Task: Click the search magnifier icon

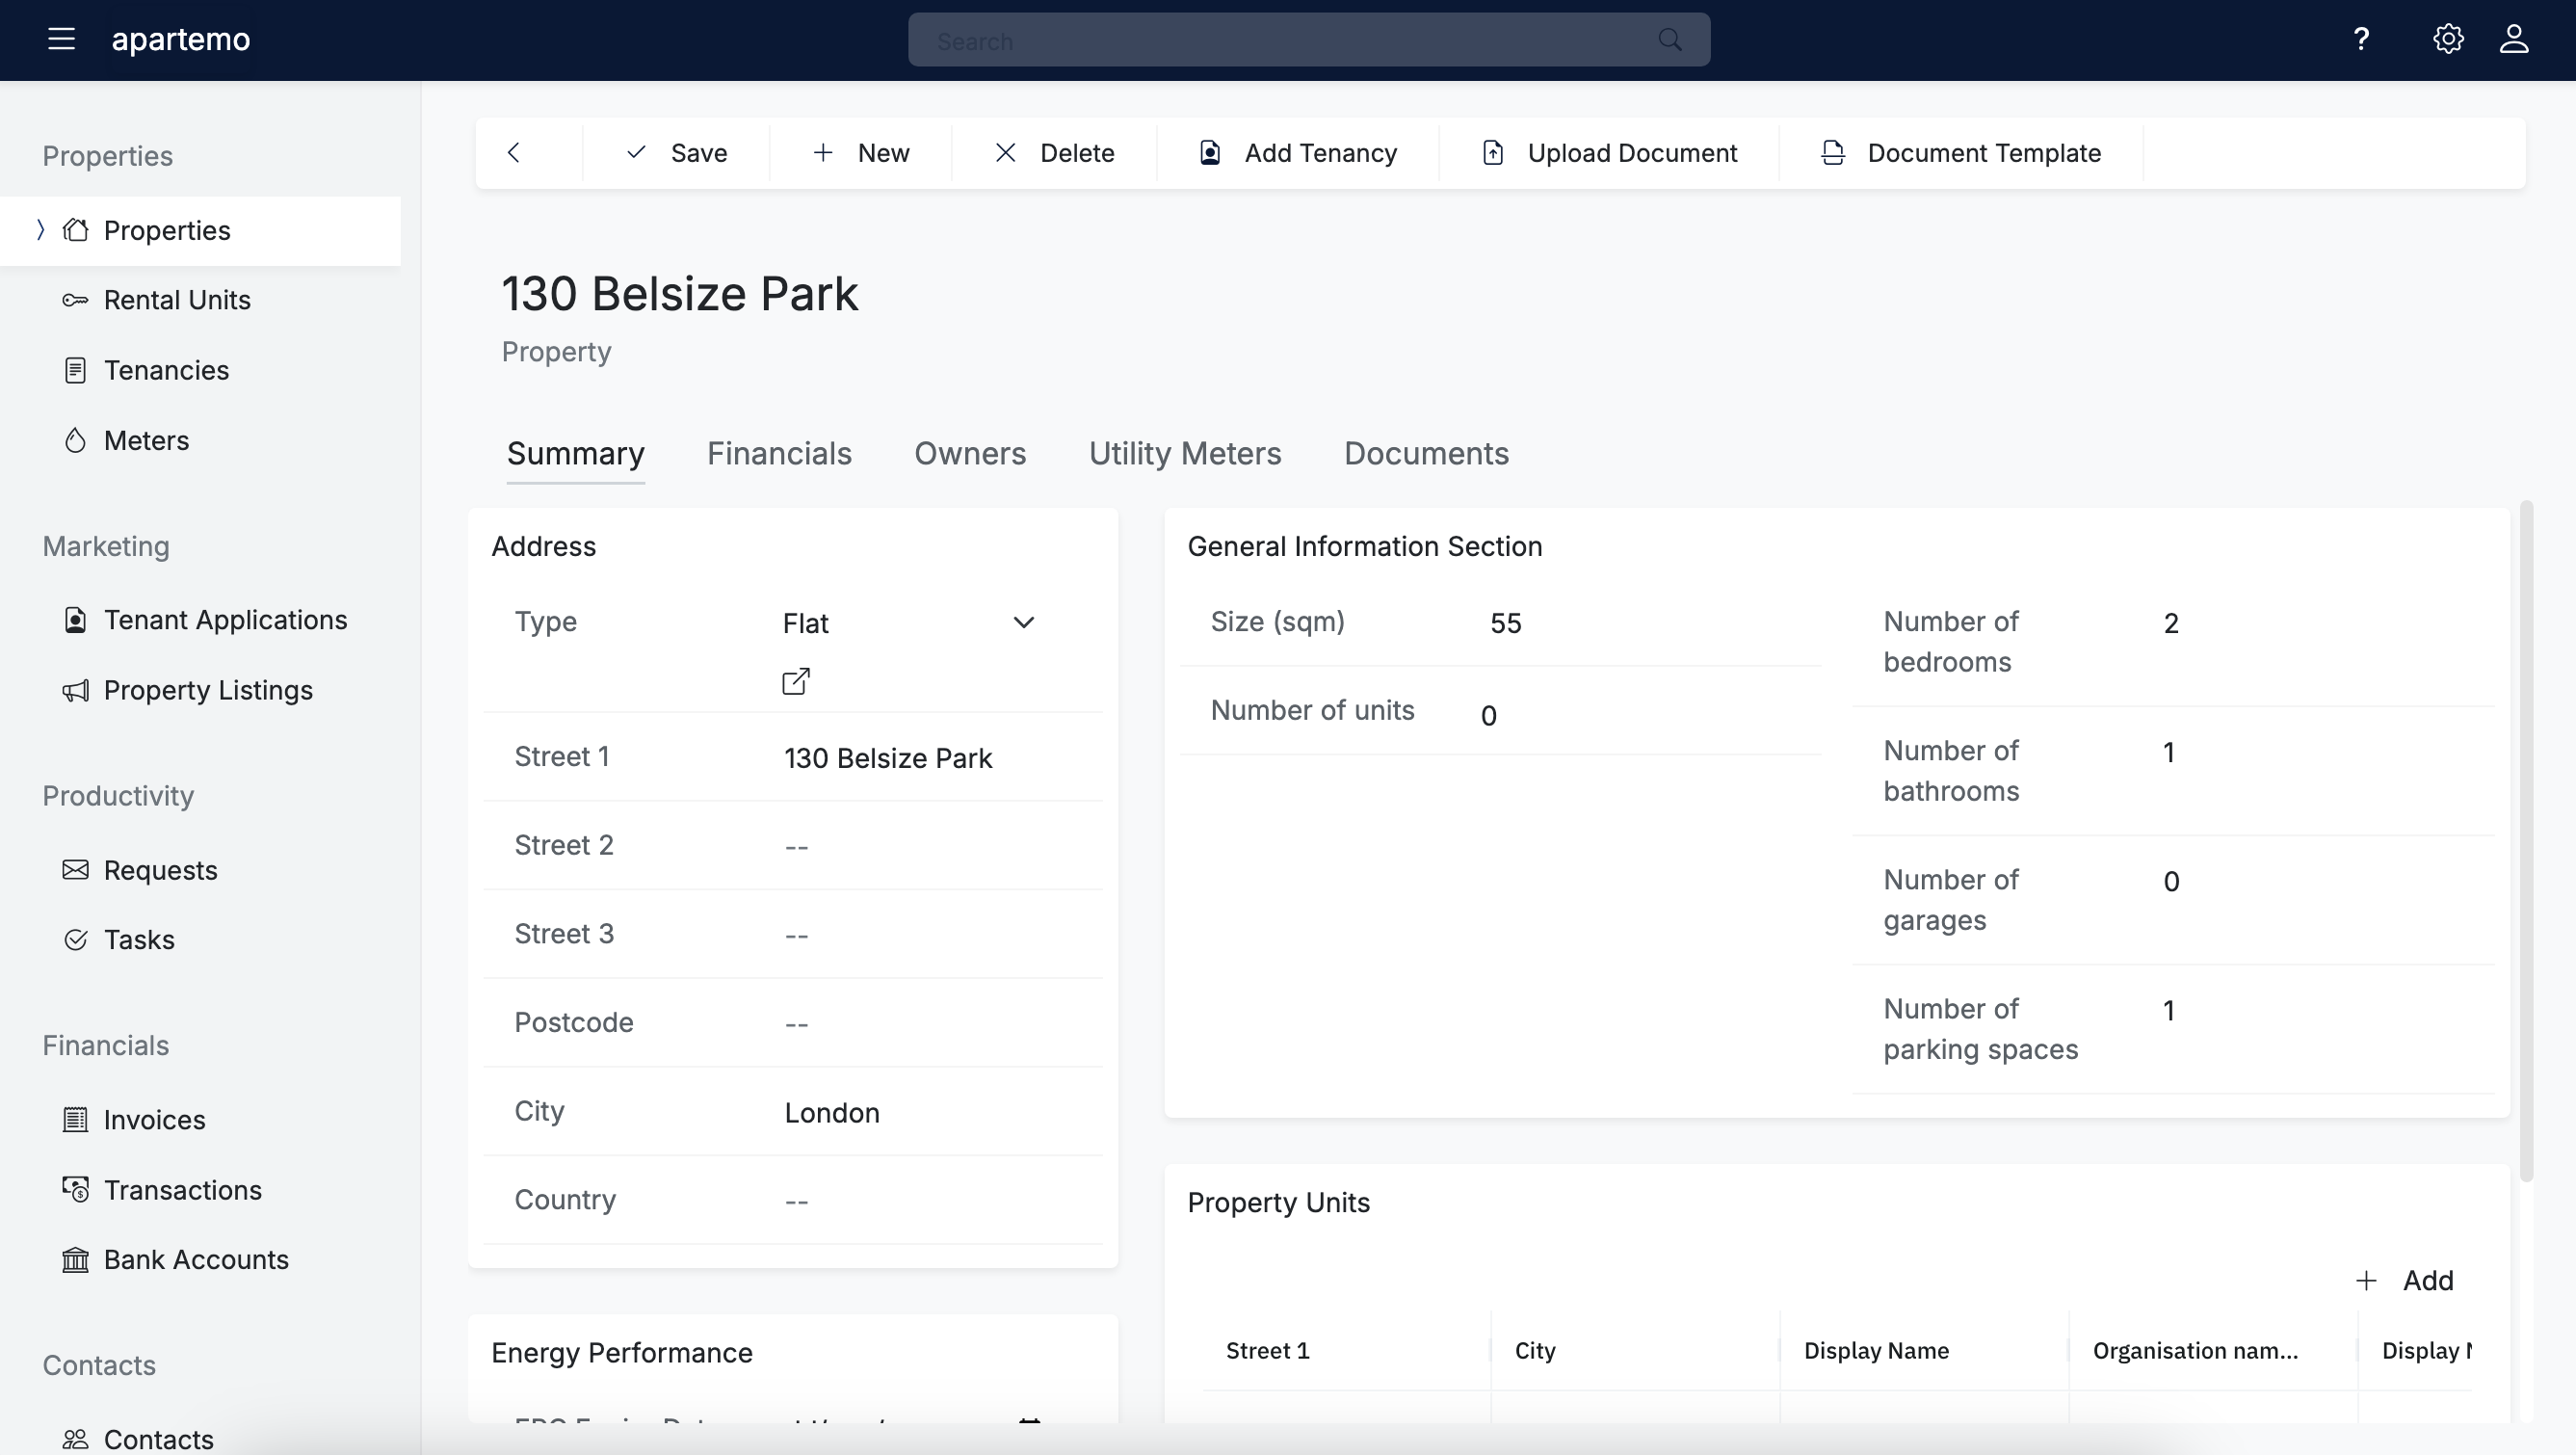Action: click(1669, 40)
